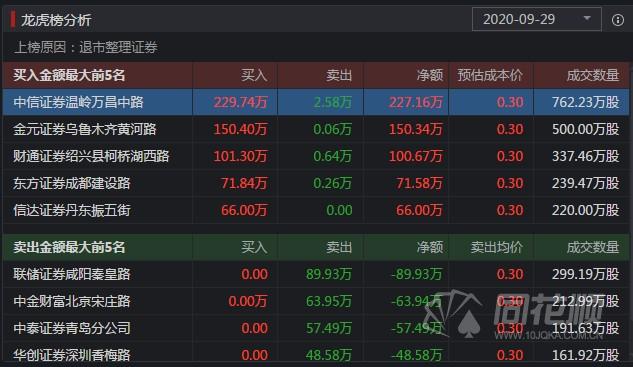This screenshot has height=367, width=633.
Task: Click volume 337.46万股
Action: click(585, 156)
